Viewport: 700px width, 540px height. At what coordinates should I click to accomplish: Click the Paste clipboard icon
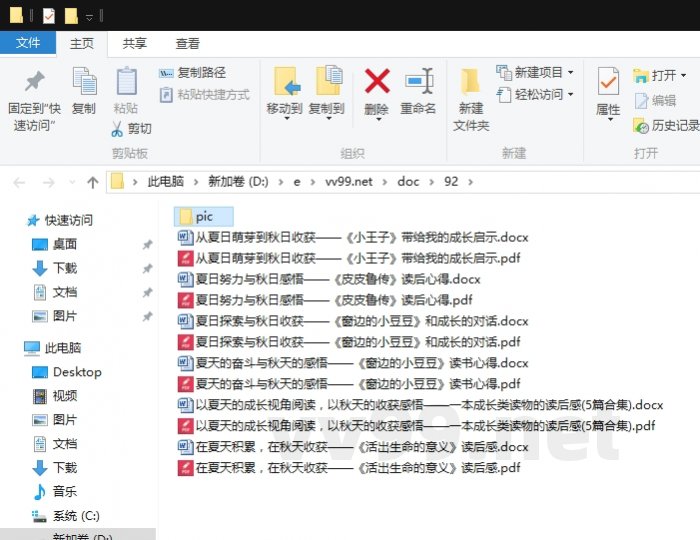[x=126, y=81]
